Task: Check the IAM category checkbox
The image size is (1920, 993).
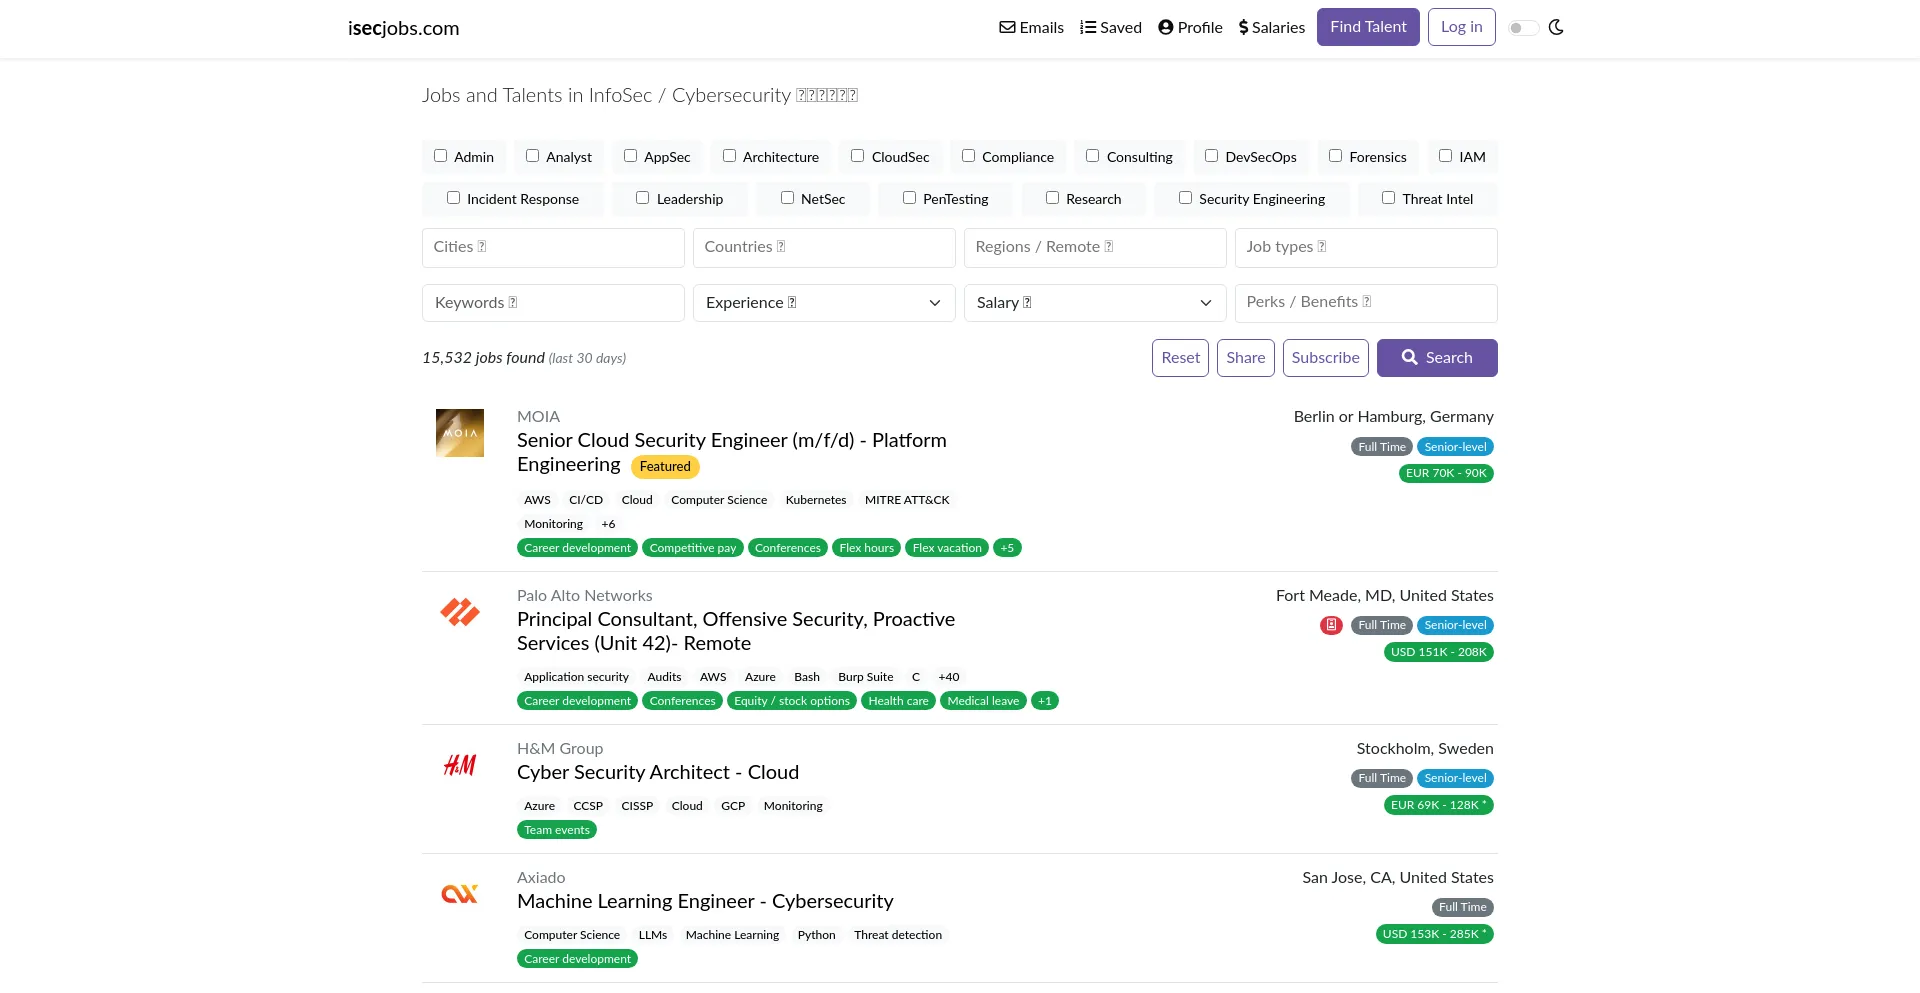Action: (x=1445, y=156)
